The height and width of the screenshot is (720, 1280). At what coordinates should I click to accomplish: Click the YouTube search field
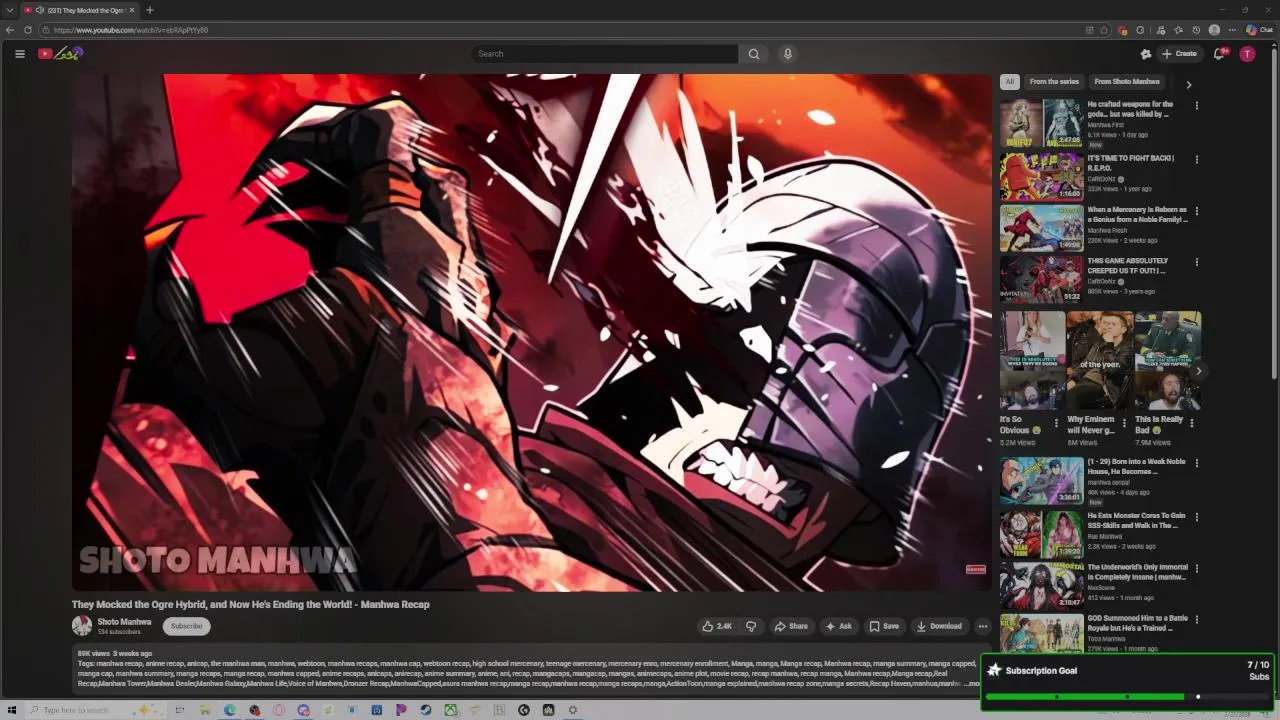click(604, 54)
